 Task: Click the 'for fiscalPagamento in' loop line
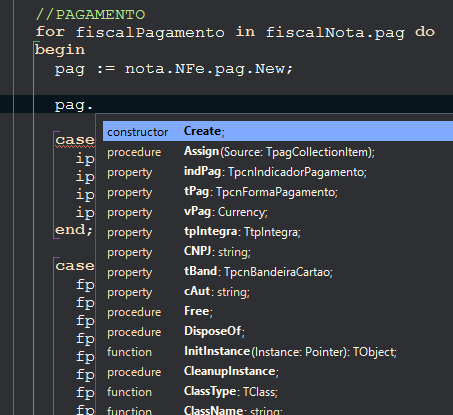coord(235,32)
